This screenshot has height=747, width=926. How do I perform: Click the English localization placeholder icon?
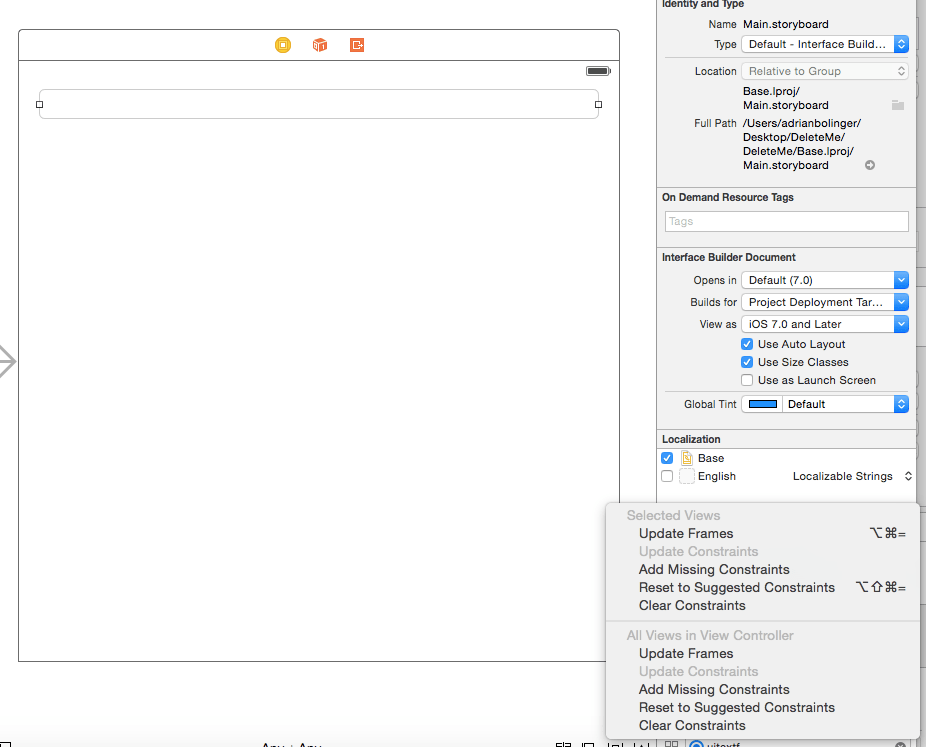coord(687,477)
